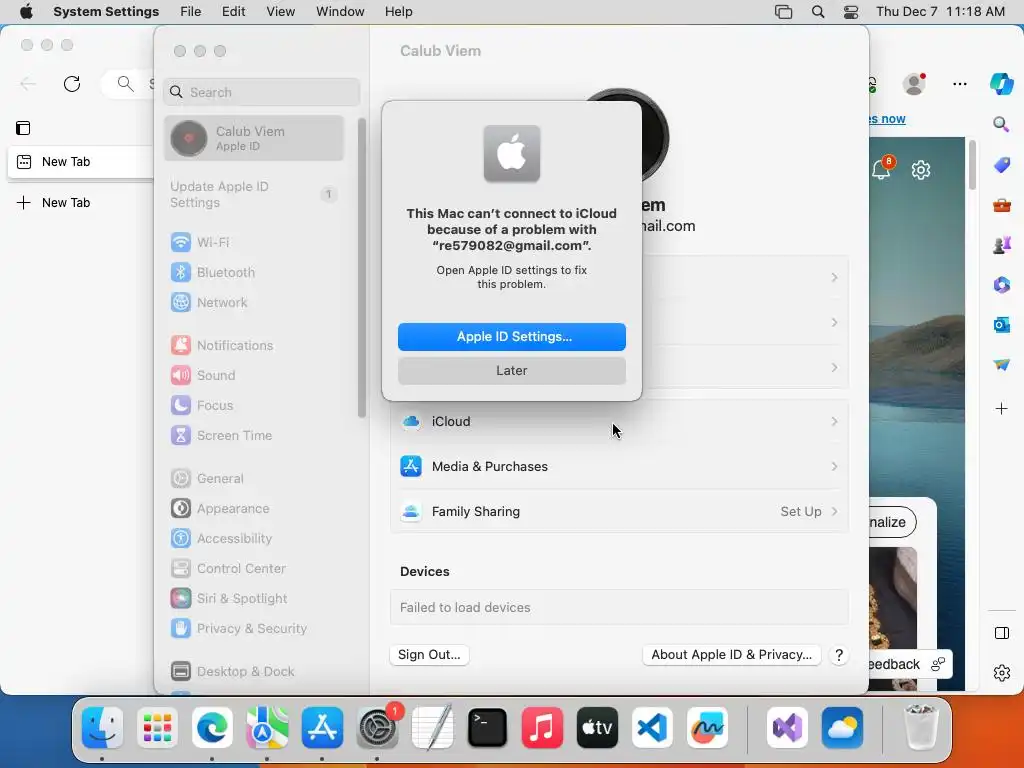This screenshot has width=1024, height=768.
Task: Click Edge notifications bell icon
Action: pos(882,169)
